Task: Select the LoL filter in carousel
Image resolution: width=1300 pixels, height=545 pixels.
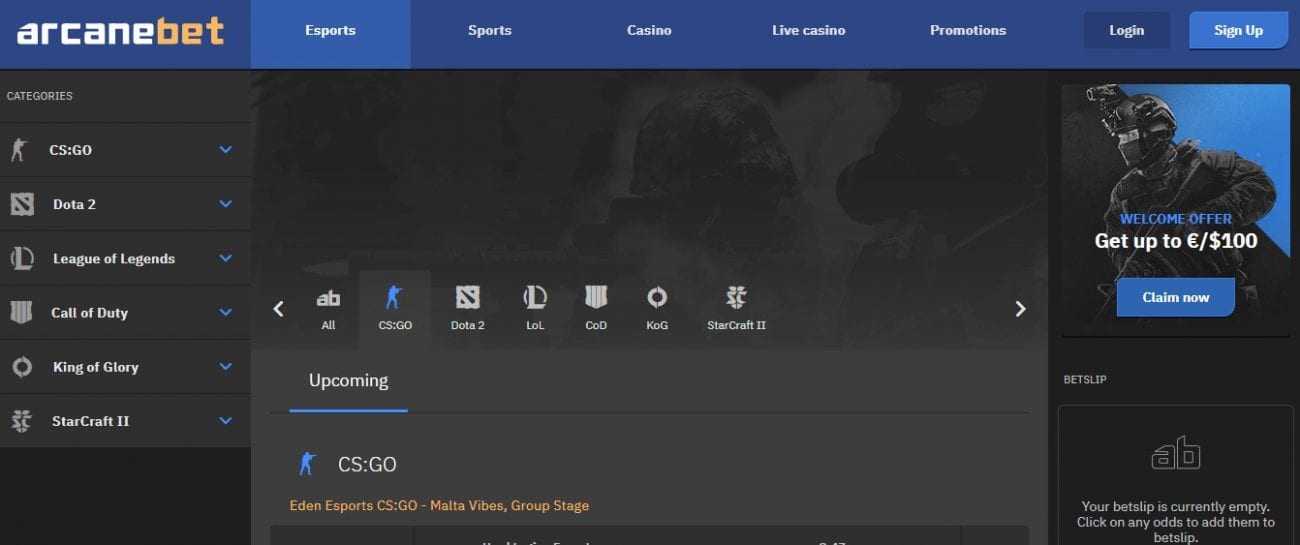Action: point(535,308)
